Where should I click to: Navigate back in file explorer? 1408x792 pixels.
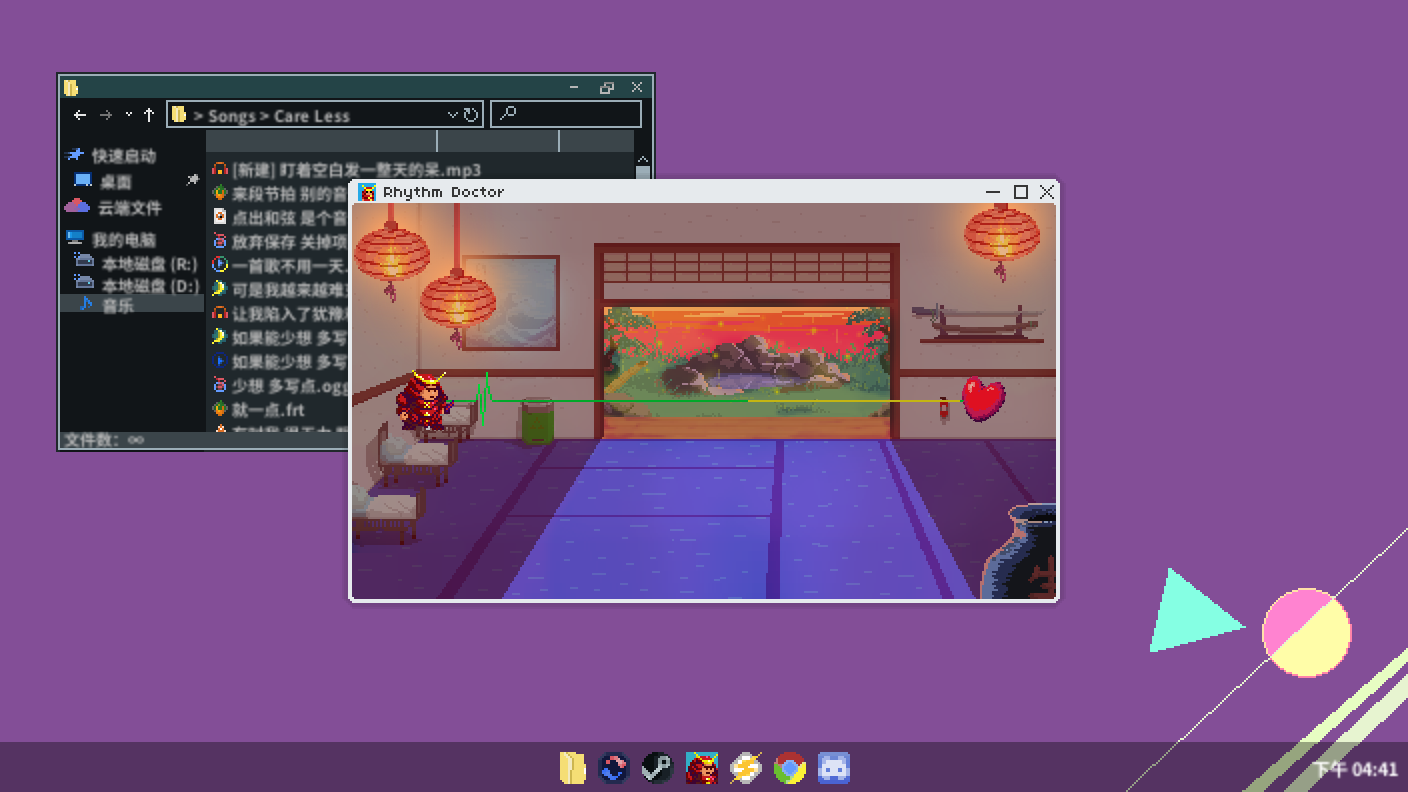coord(80,115)
